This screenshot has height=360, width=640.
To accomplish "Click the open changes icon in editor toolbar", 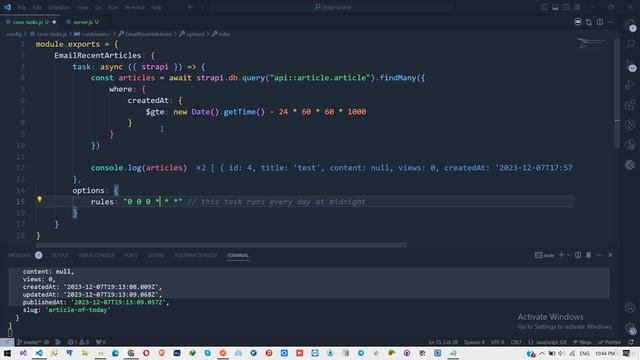I will 589,22.
